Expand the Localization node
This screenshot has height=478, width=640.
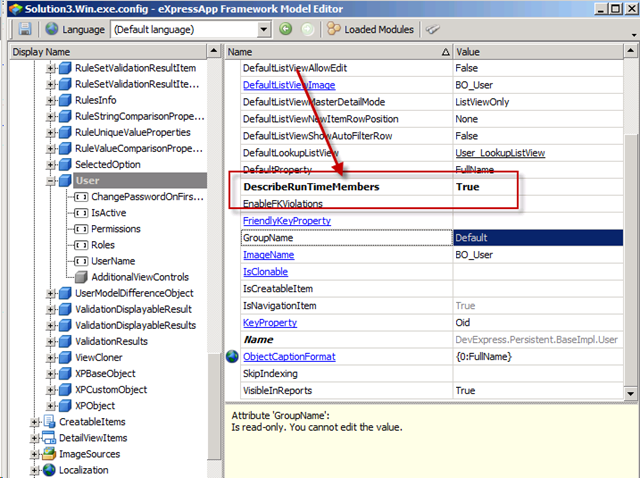click(x=34, y=470)
